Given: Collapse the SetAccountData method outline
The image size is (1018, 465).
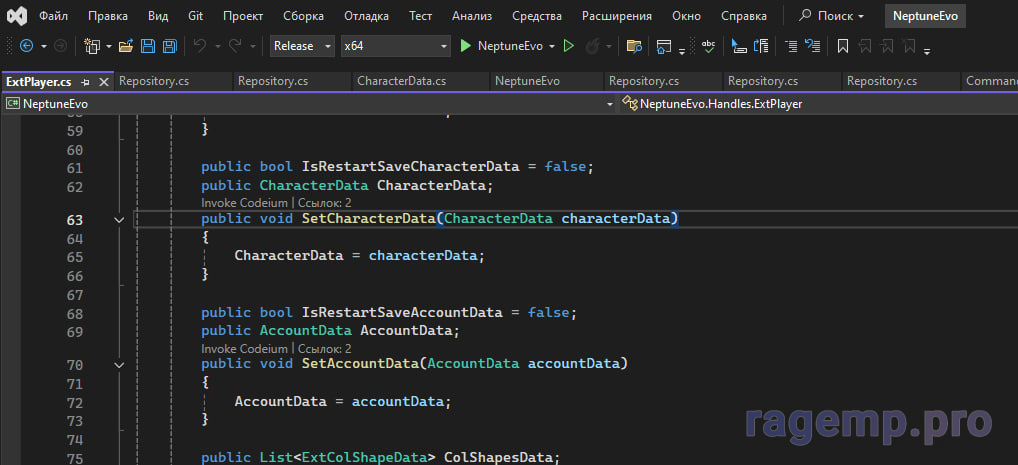Looking at the screenshot, I should point(119,366).
